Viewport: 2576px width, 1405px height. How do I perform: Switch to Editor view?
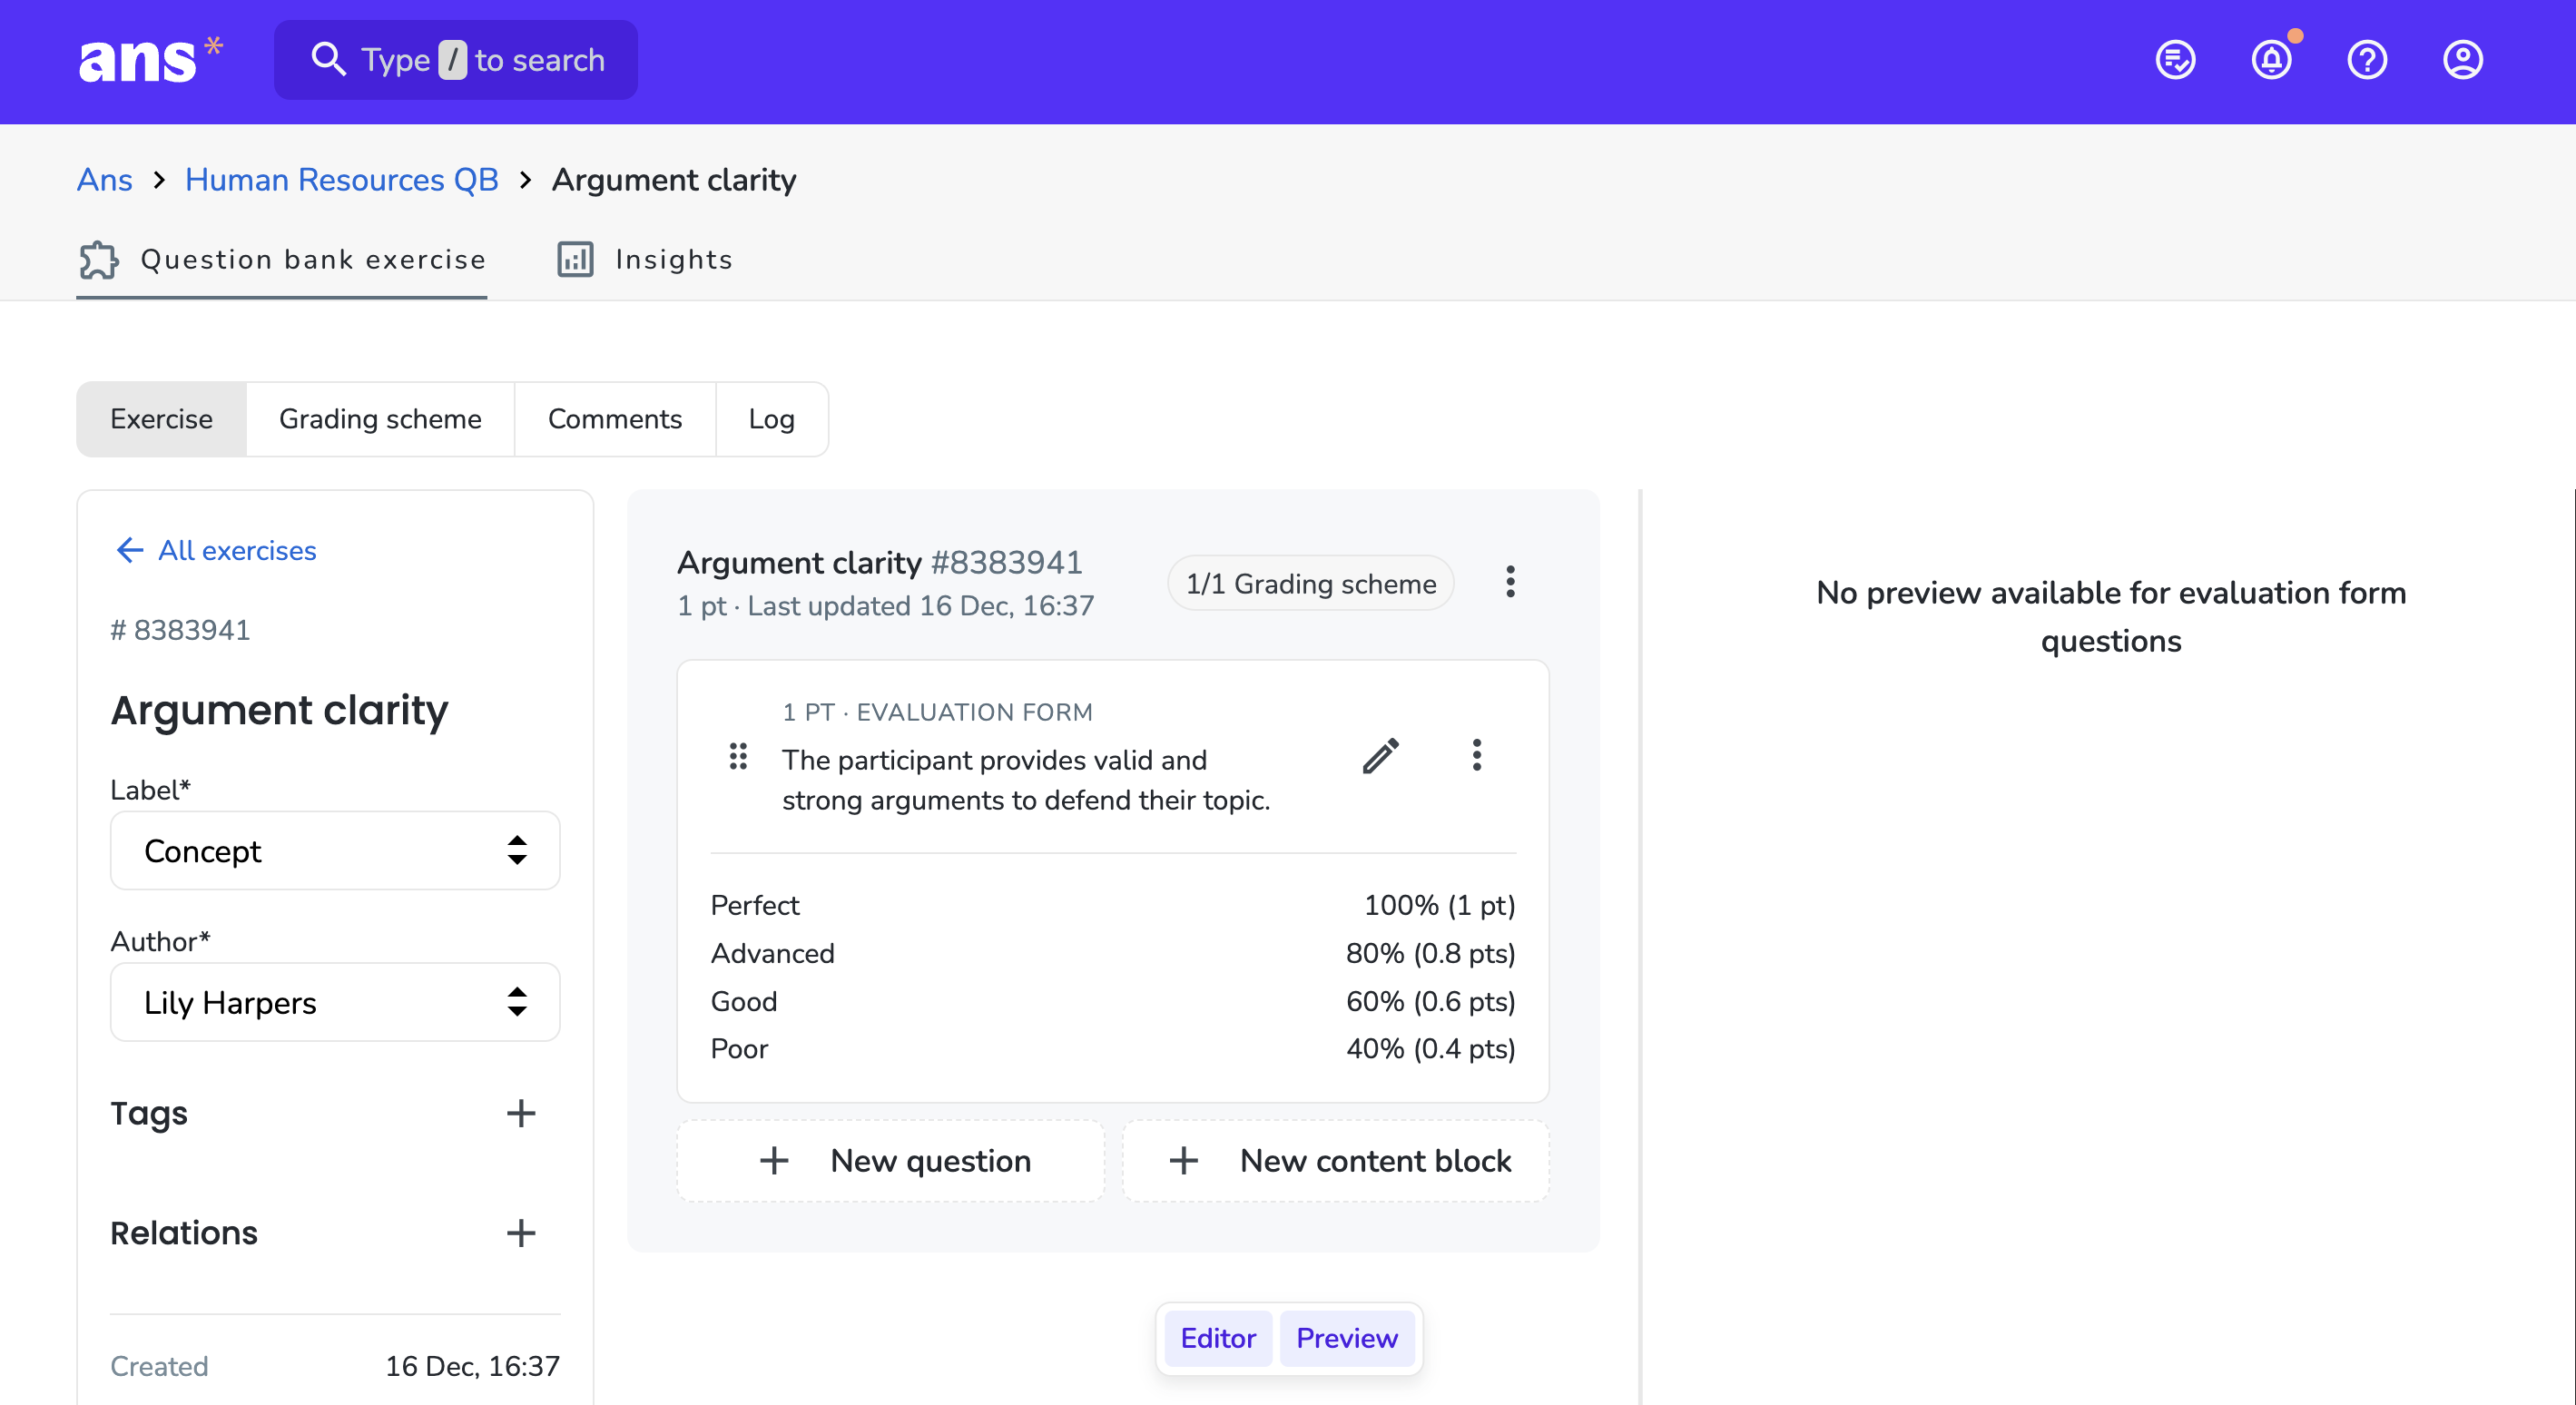click(1218, 1338)
